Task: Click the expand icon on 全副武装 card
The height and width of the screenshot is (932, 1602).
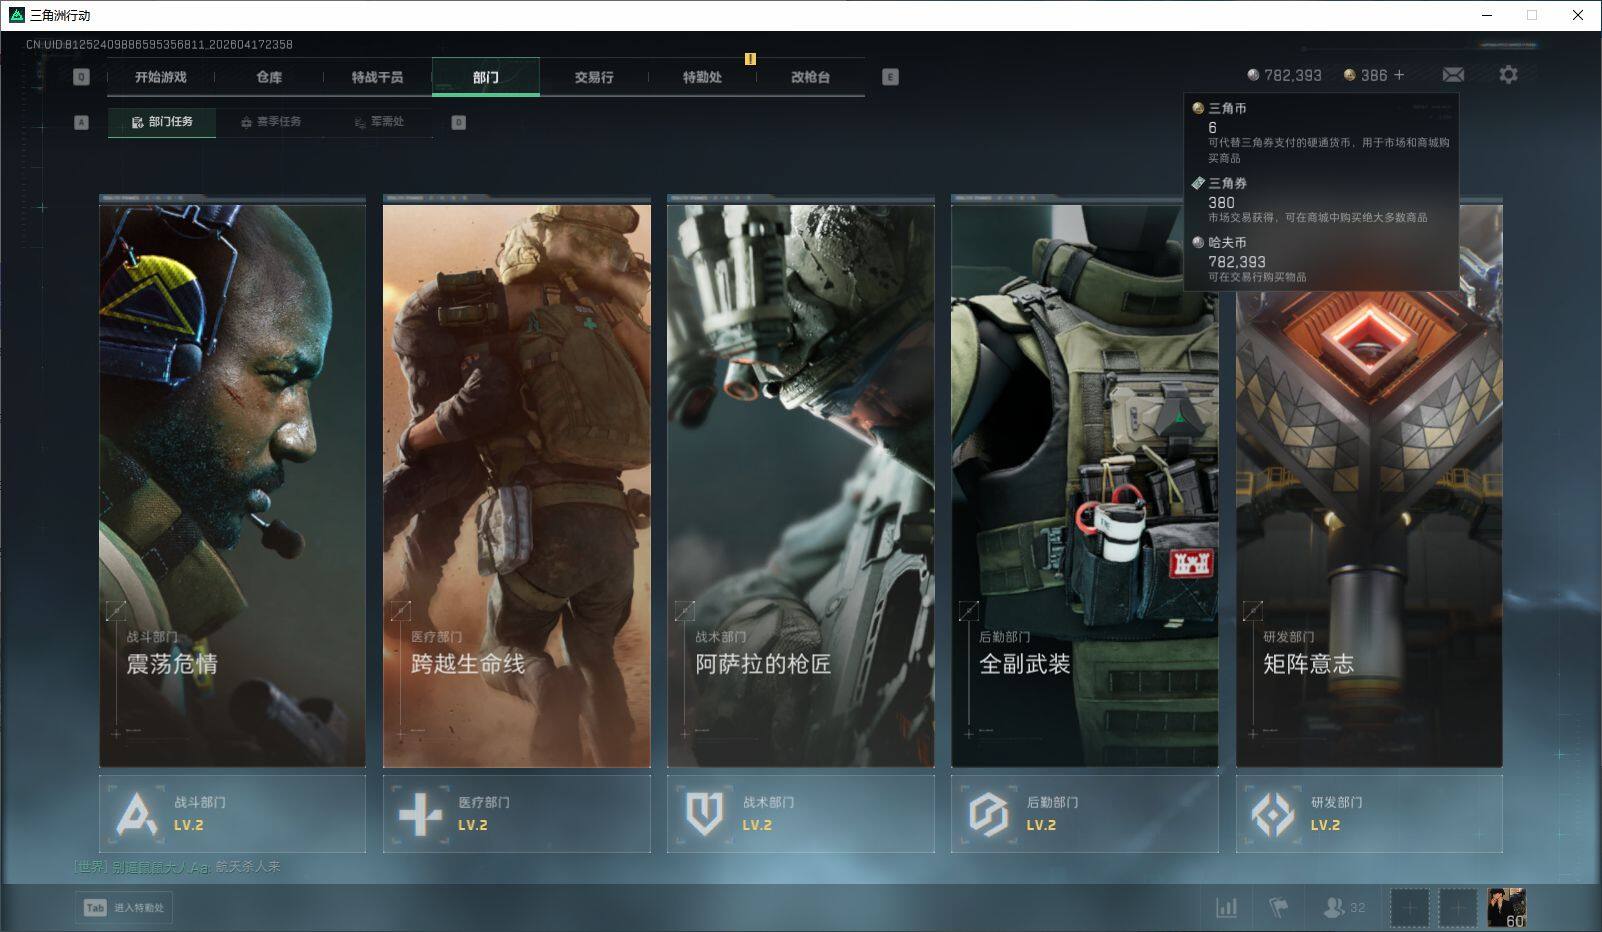Action: [x=968, y=610]
